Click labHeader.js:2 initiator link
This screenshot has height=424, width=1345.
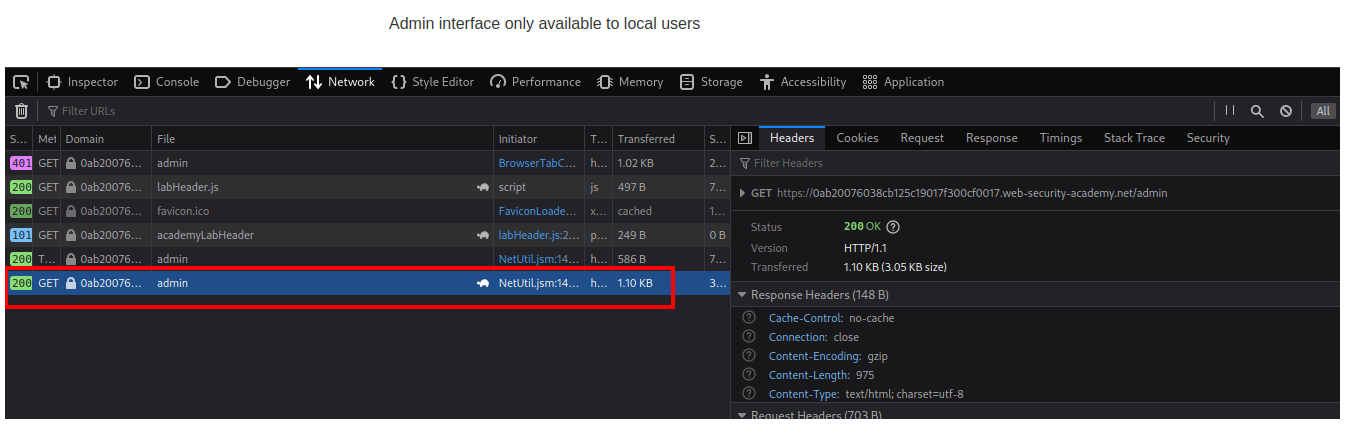pyautogui.click(x=538, y=235)
